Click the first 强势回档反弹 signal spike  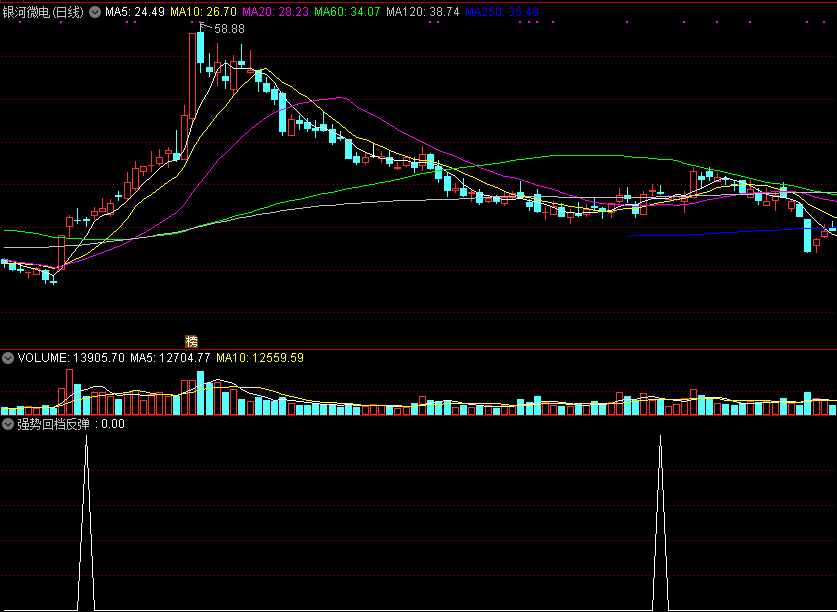(86, 523)
